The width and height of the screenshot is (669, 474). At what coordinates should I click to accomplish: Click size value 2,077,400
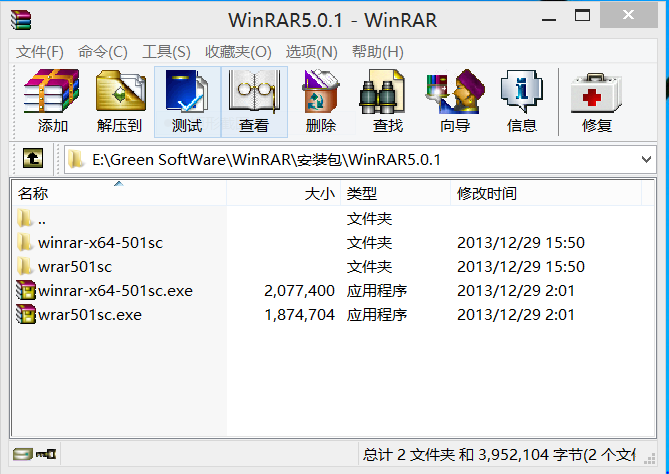(299, 291)
